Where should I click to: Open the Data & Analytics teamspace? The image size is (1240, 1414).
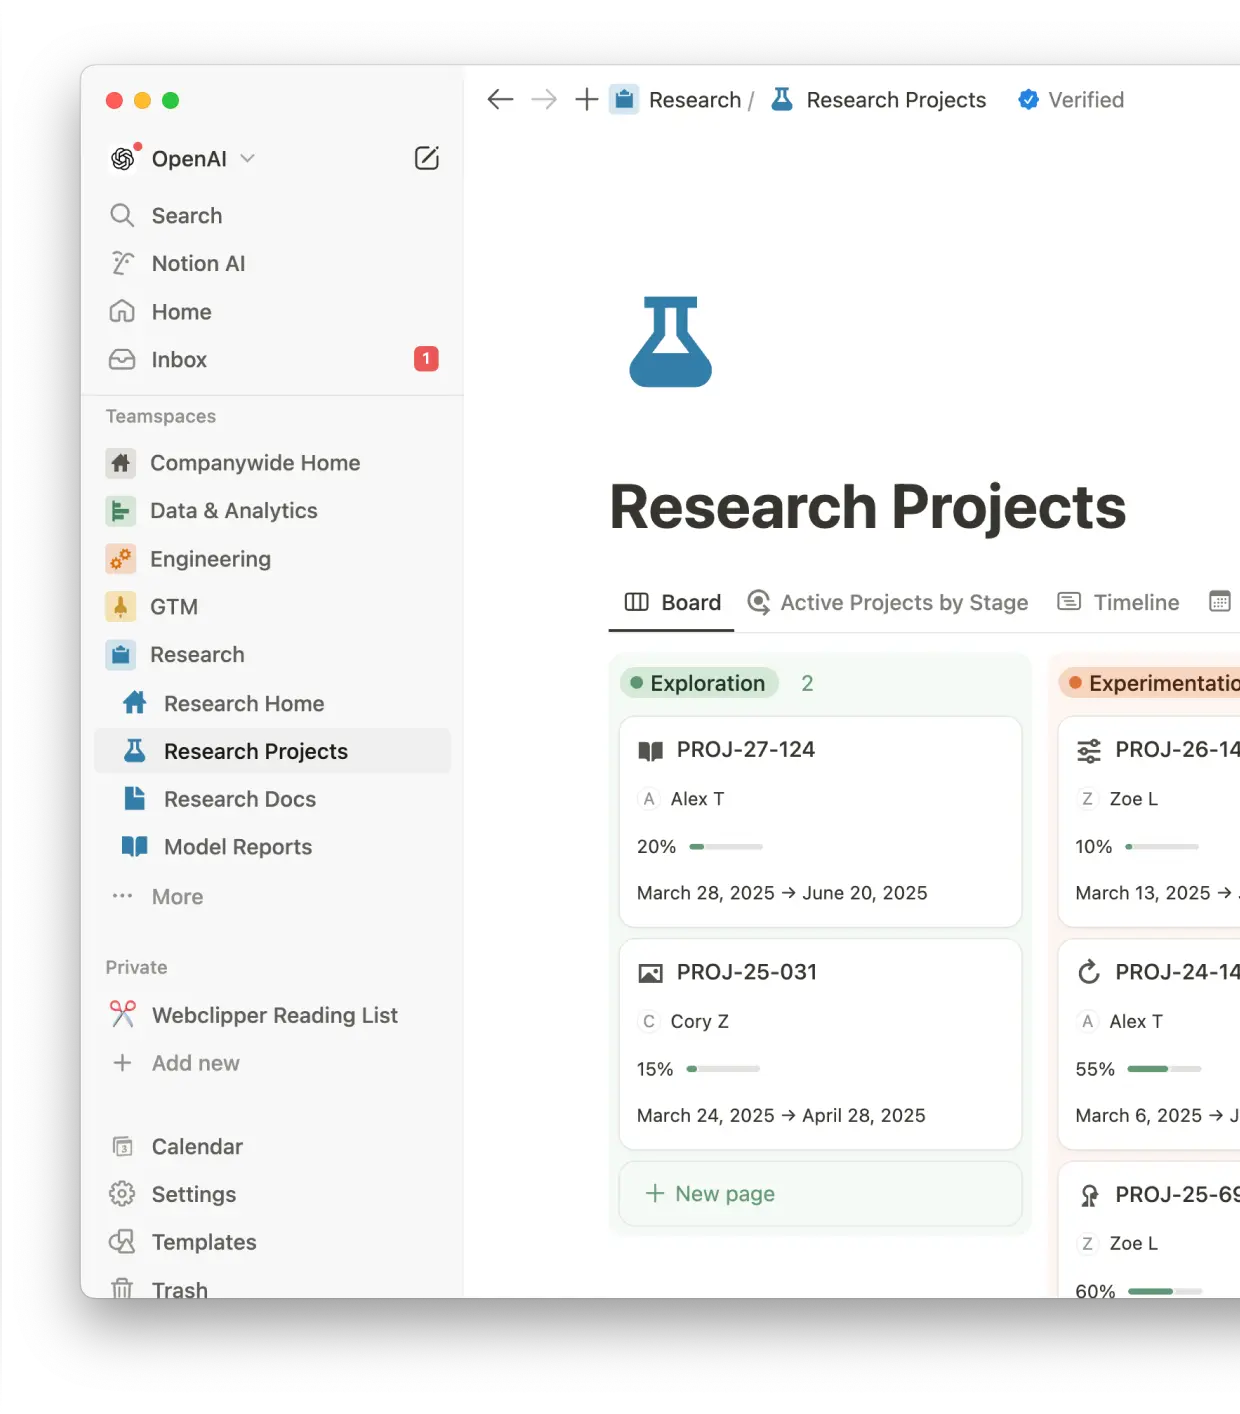[232, 510]
